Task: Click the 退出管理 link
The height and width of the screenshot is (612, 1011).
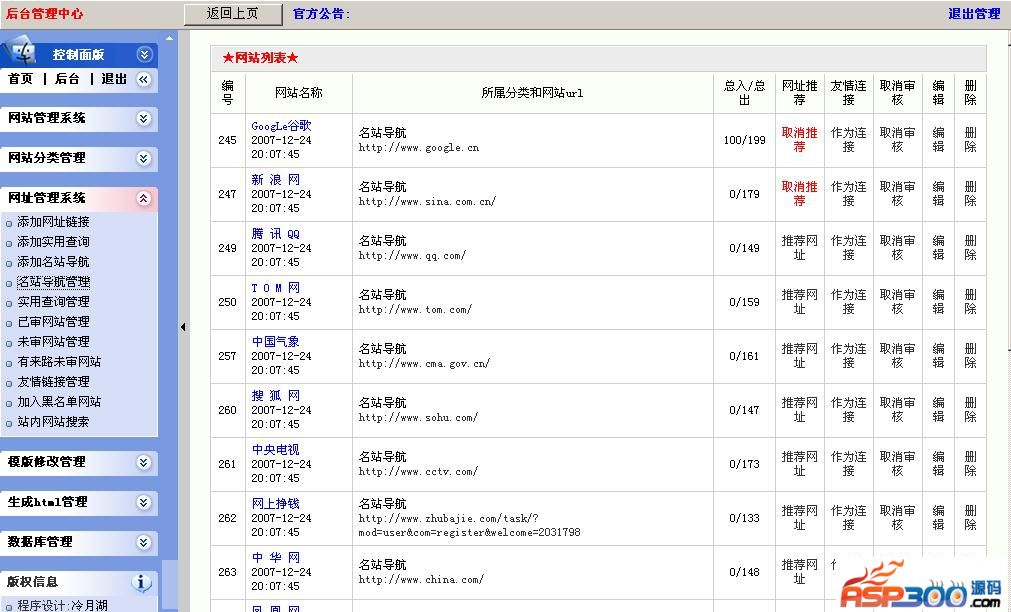Action: click(x=973, y=14)
